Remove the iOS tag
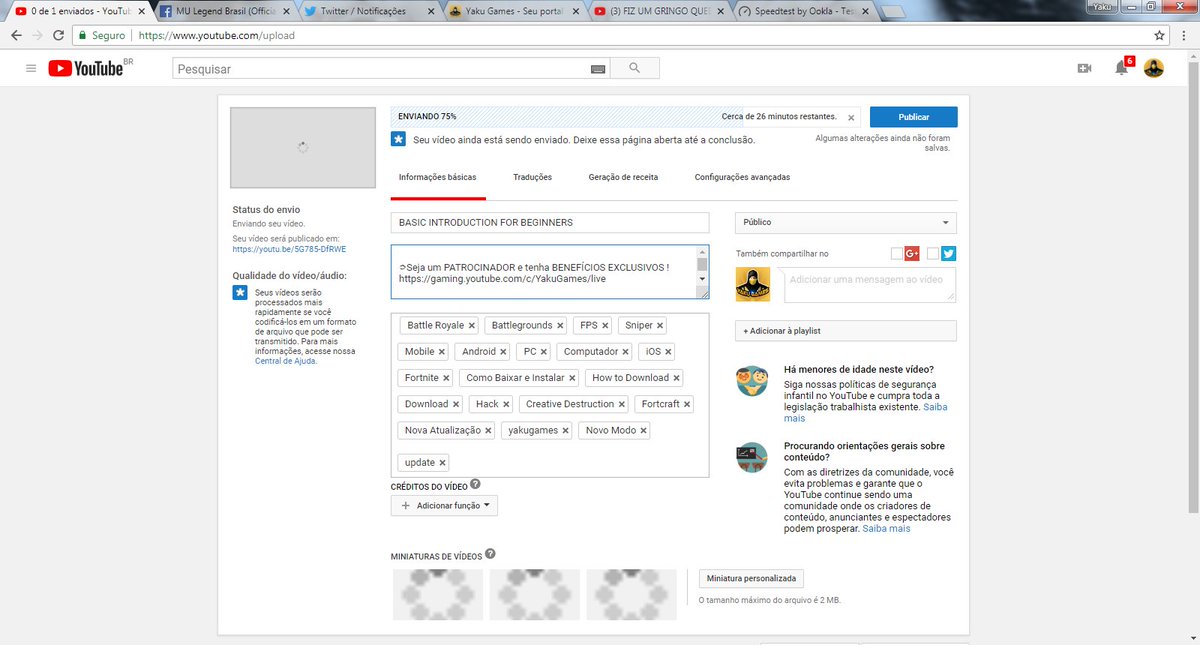 click(x=668, y=352)
